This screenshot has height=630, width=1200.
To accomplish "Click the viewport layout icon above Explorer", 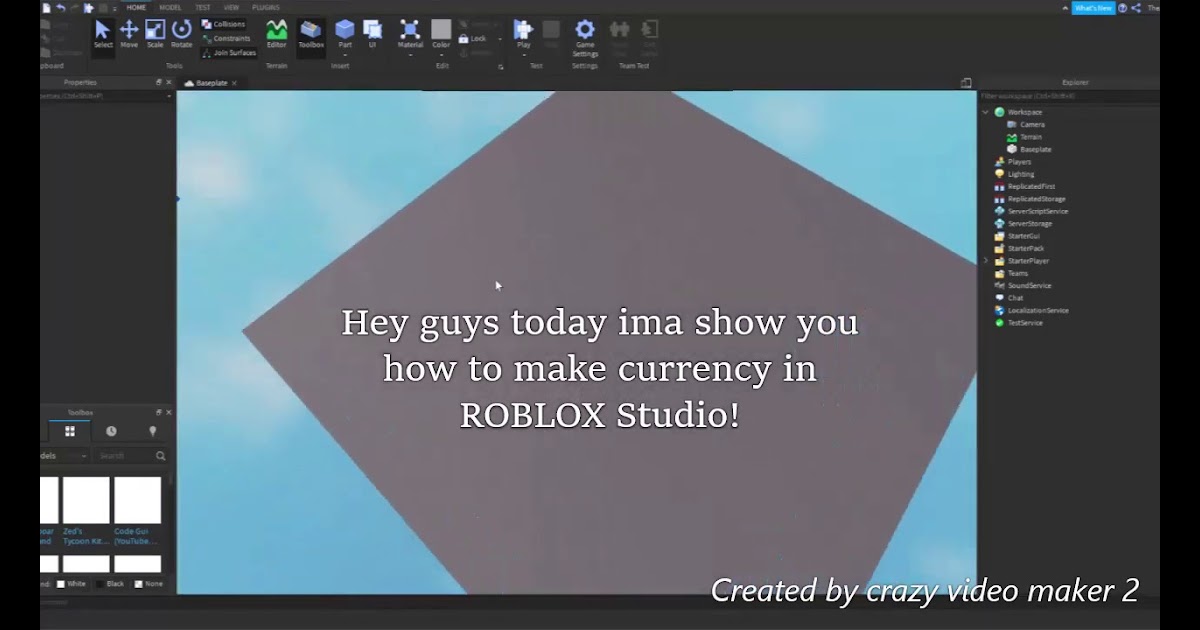I will pos(966,83).
